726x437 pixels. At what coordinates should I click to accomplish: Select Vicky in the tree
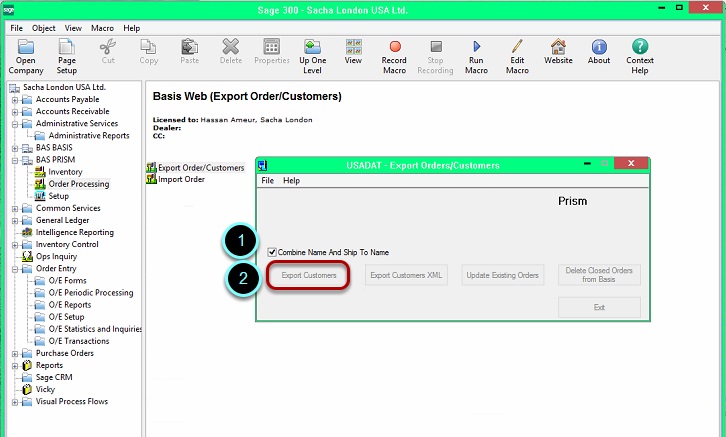coord(45,389)
